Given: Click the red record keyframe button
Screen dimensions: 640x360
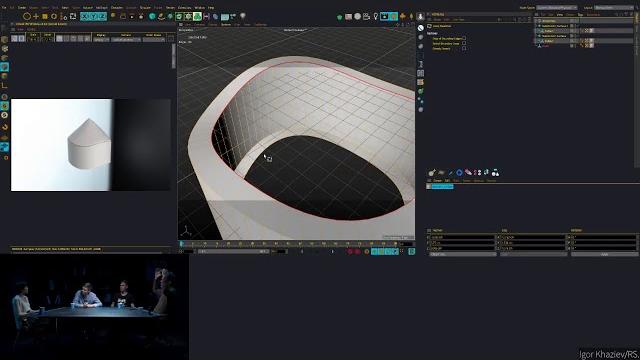Looking at the screenshot, I should [x=350, y=251].
